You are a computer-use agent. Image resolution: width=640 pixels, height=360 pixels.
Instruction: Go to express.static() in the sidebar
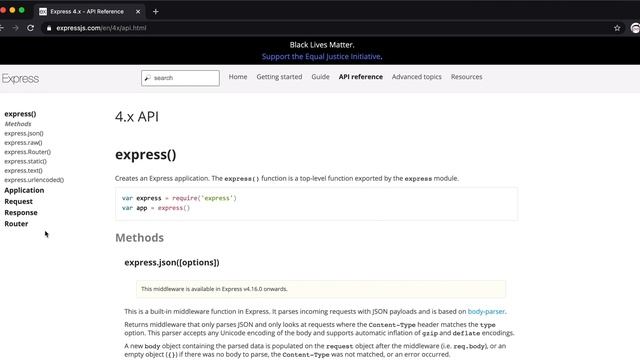[x=25, y=161]
